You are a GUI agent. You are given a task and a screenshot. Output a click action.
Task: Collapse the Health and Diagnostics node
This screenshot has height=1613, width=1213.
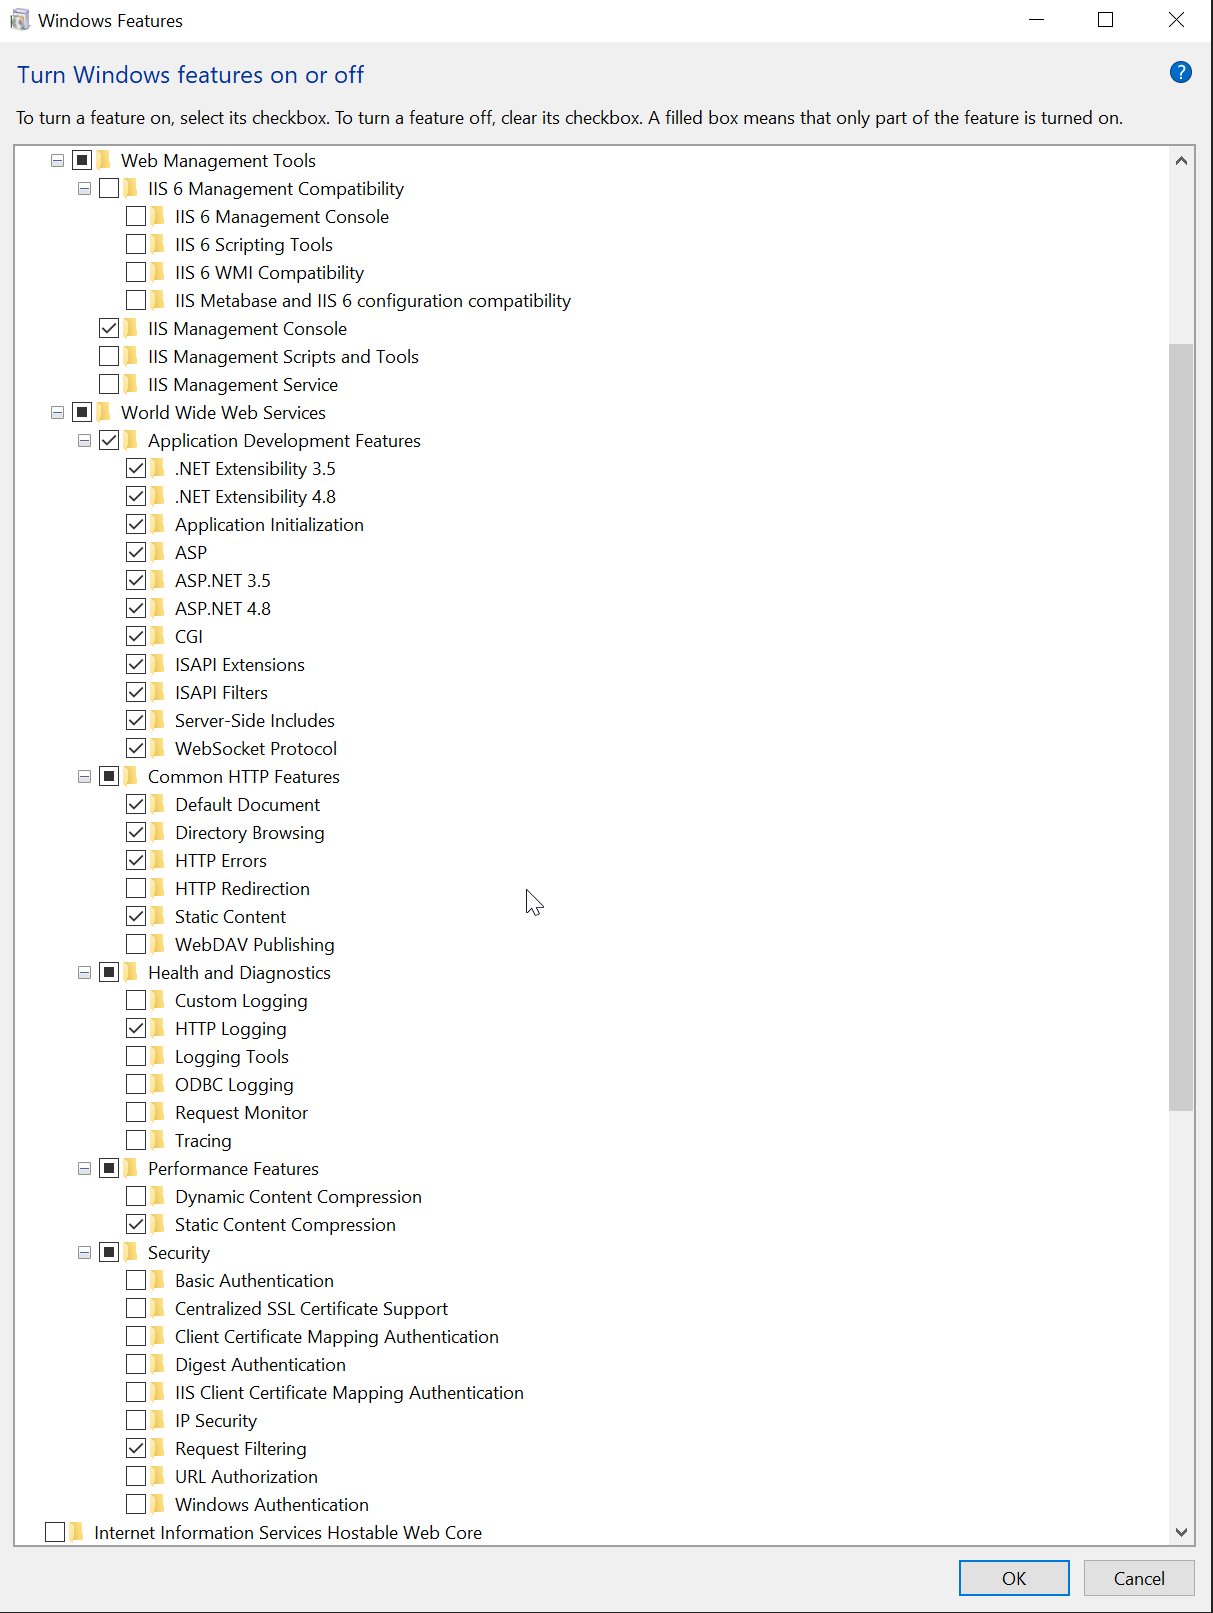[x=84, y=972]
